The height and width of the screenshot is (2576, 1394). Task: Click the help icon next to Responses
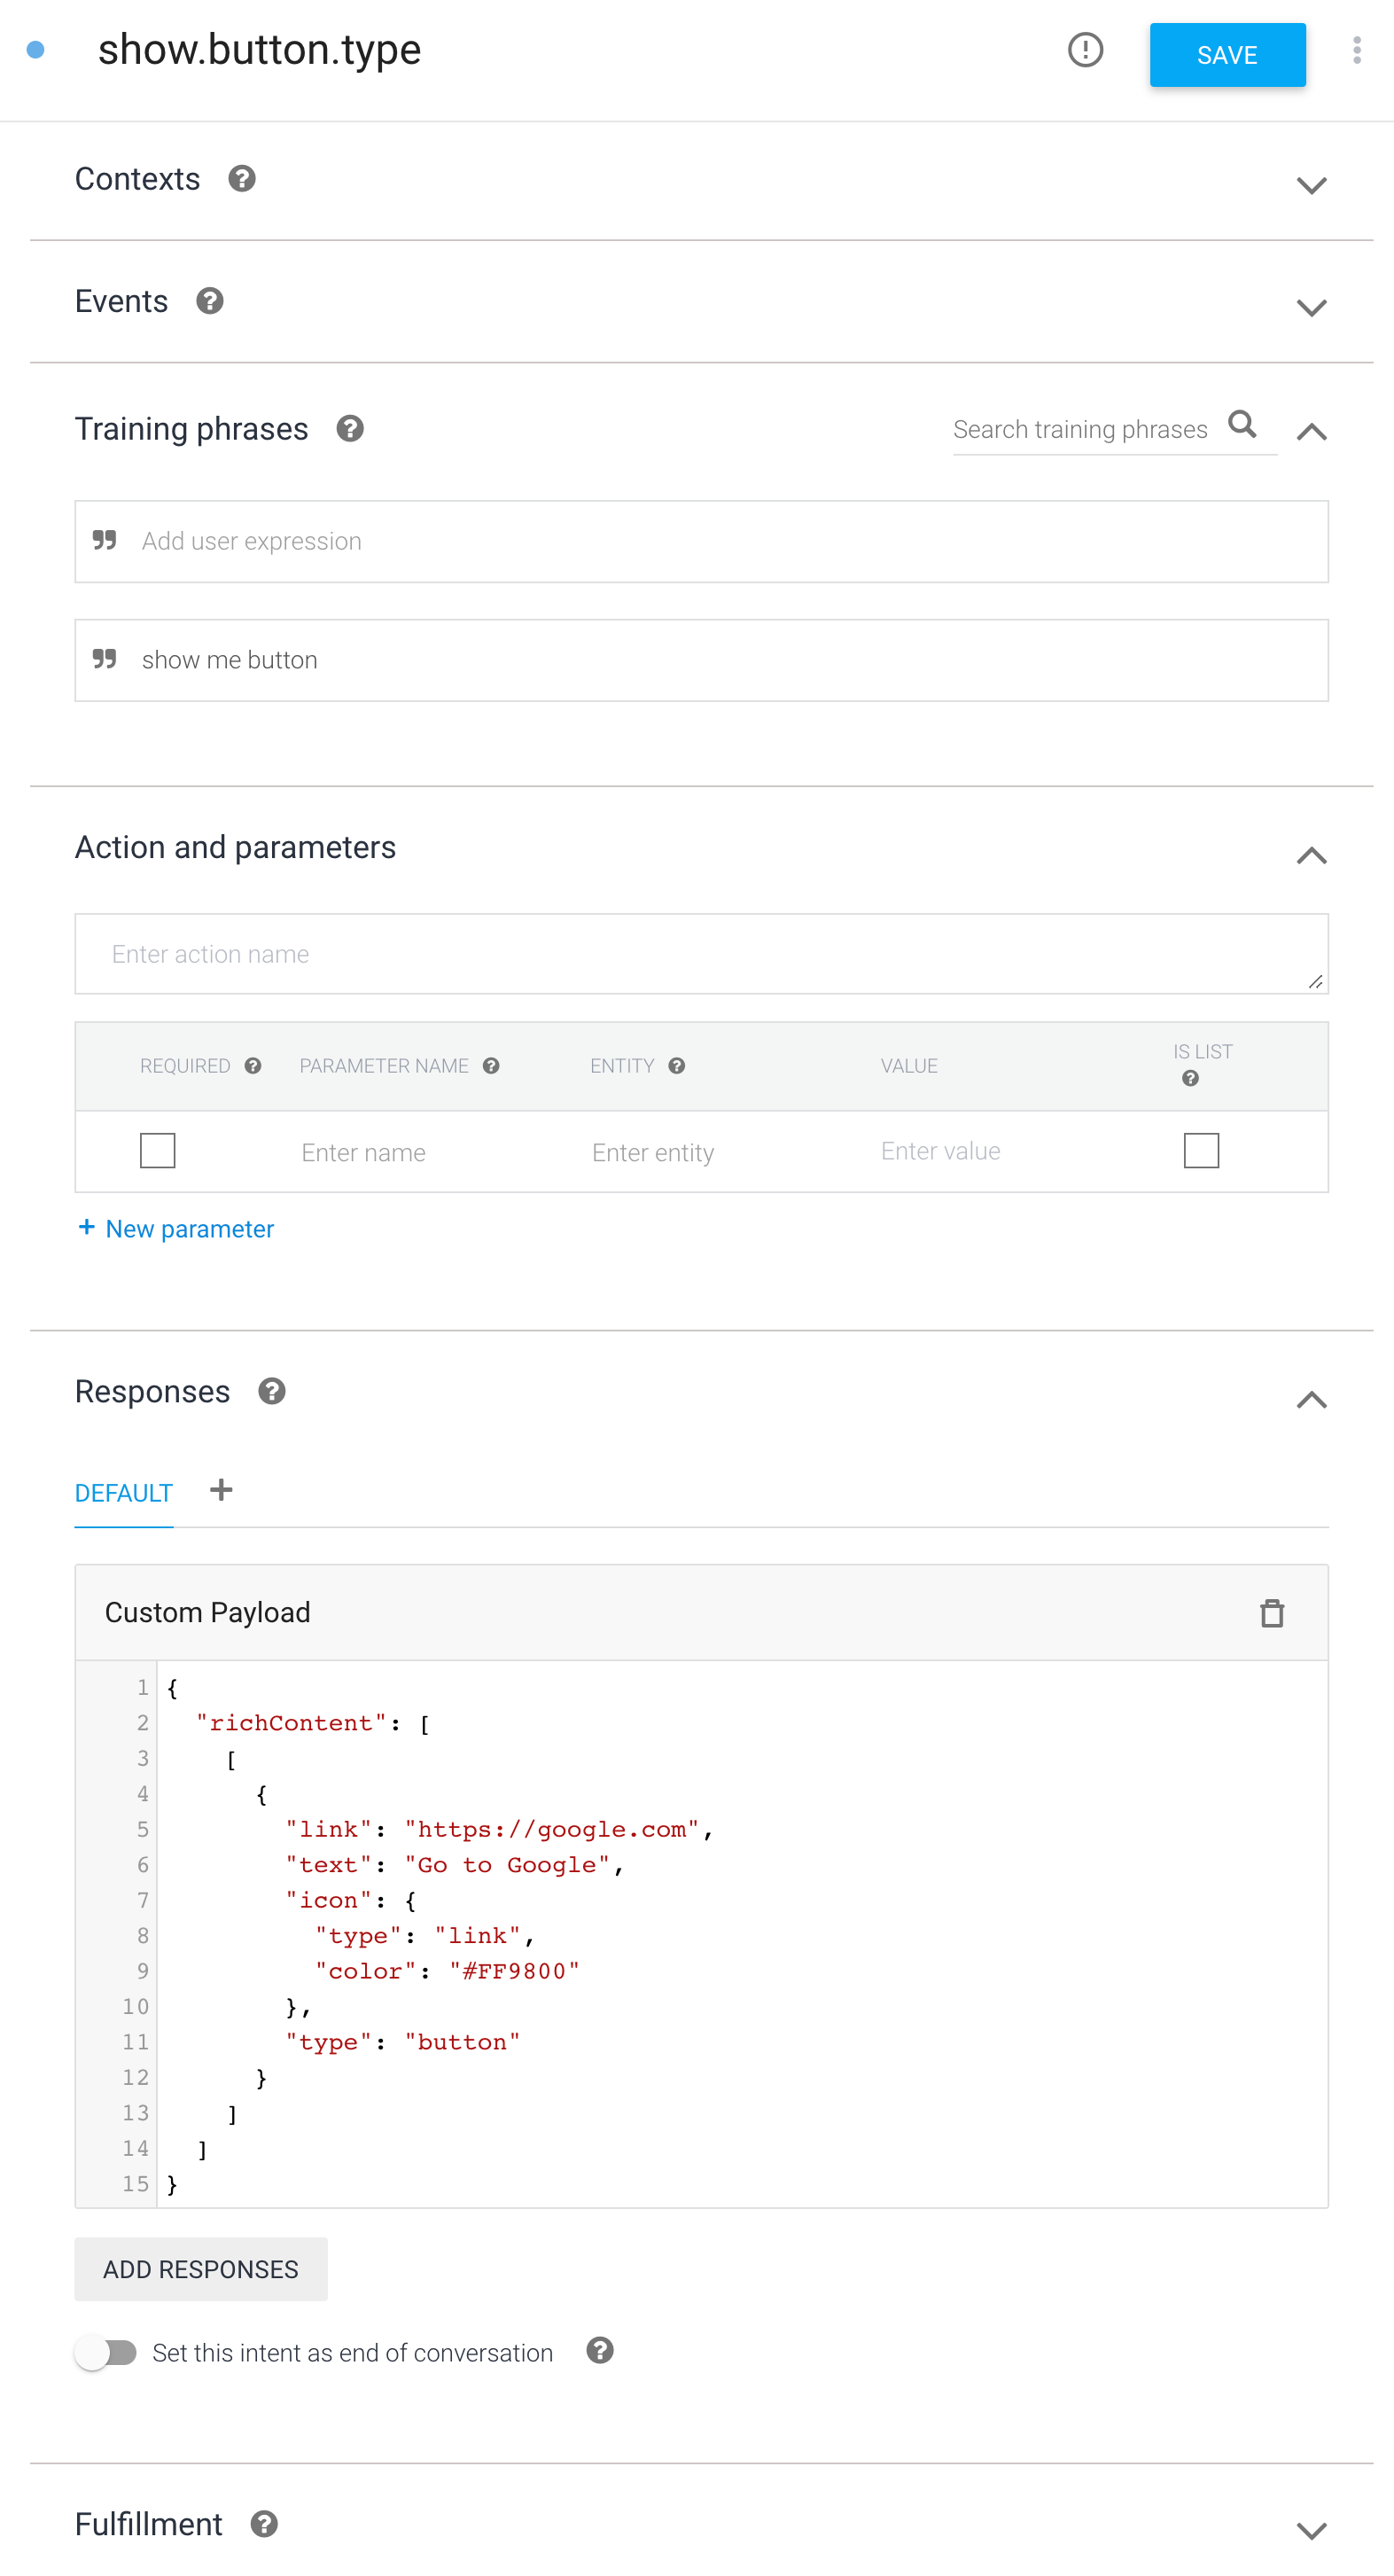pyautogui.click(x=272, y=1392)
